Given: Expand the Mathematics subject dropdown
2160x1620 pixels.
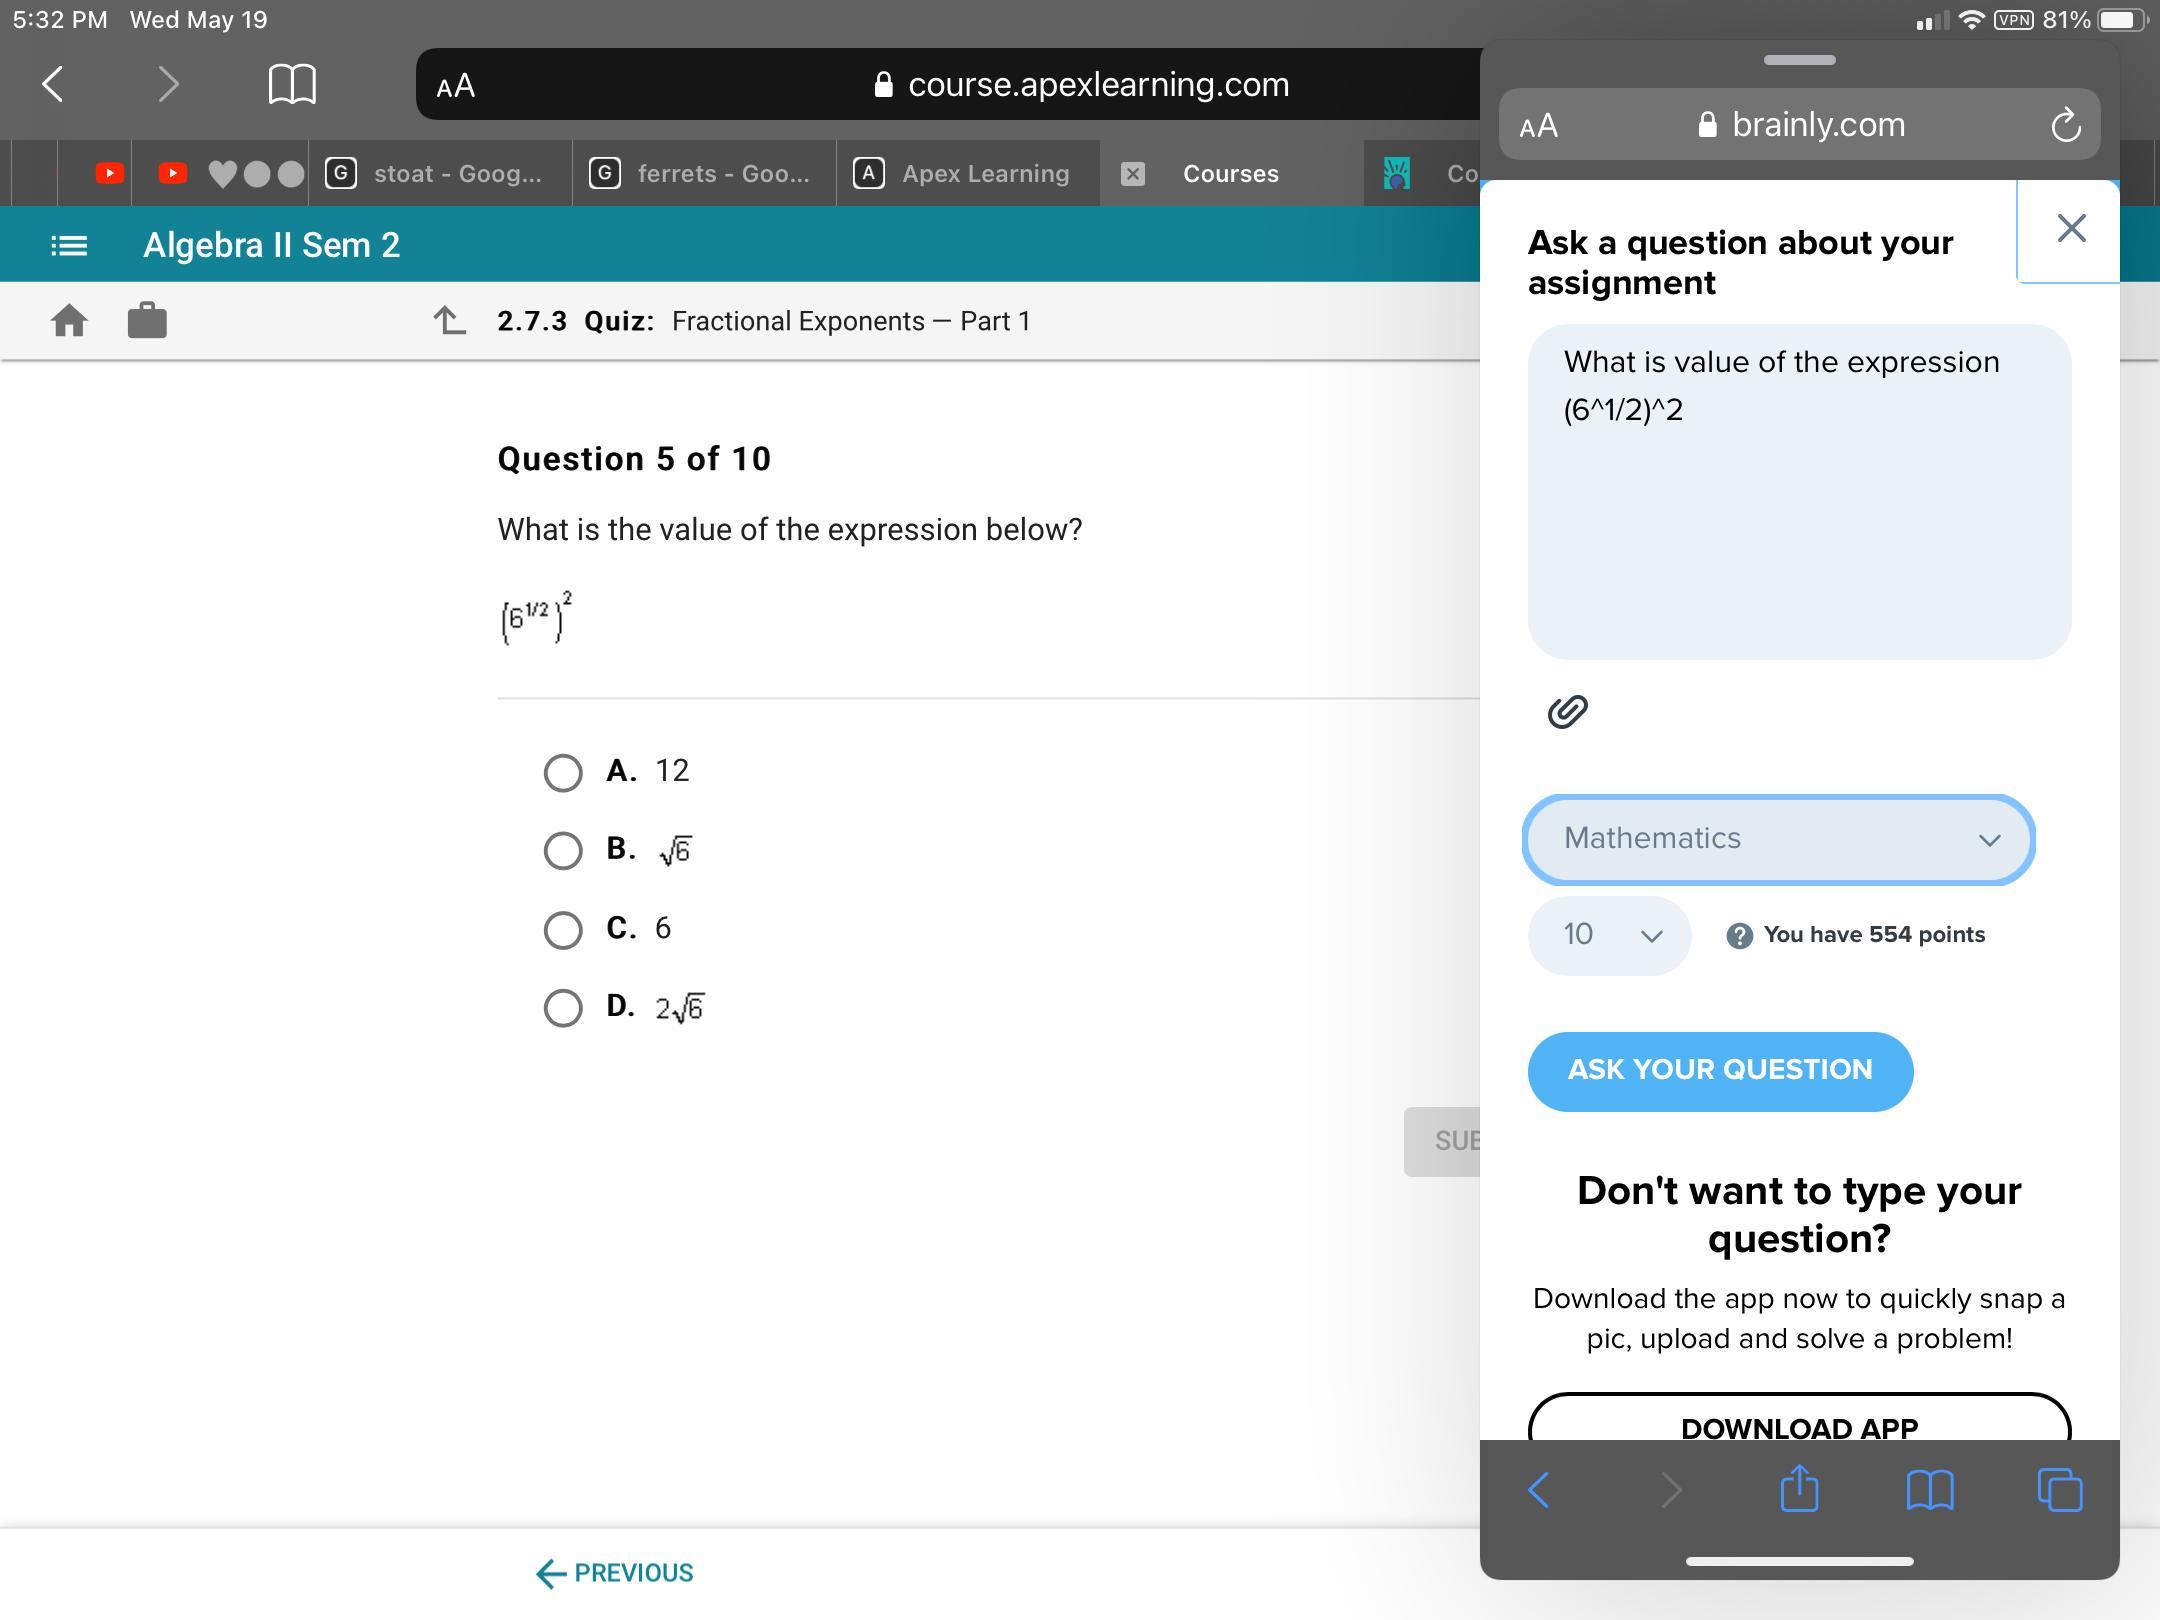Looking at the screenshot, I should (1778, 839).
